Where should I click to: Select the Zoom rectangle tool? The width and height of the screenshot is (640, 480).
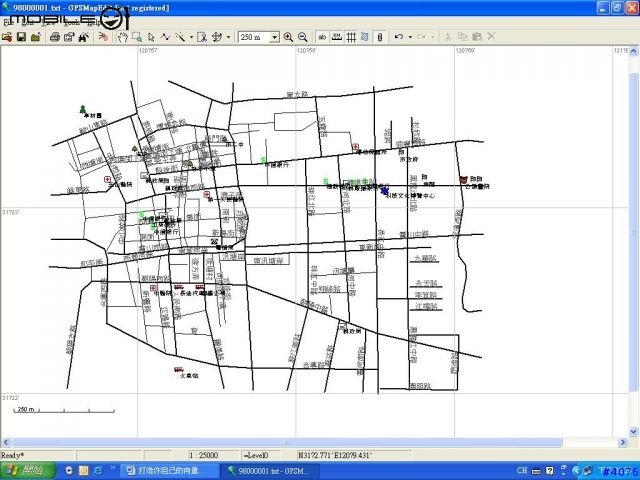(137, 37)
